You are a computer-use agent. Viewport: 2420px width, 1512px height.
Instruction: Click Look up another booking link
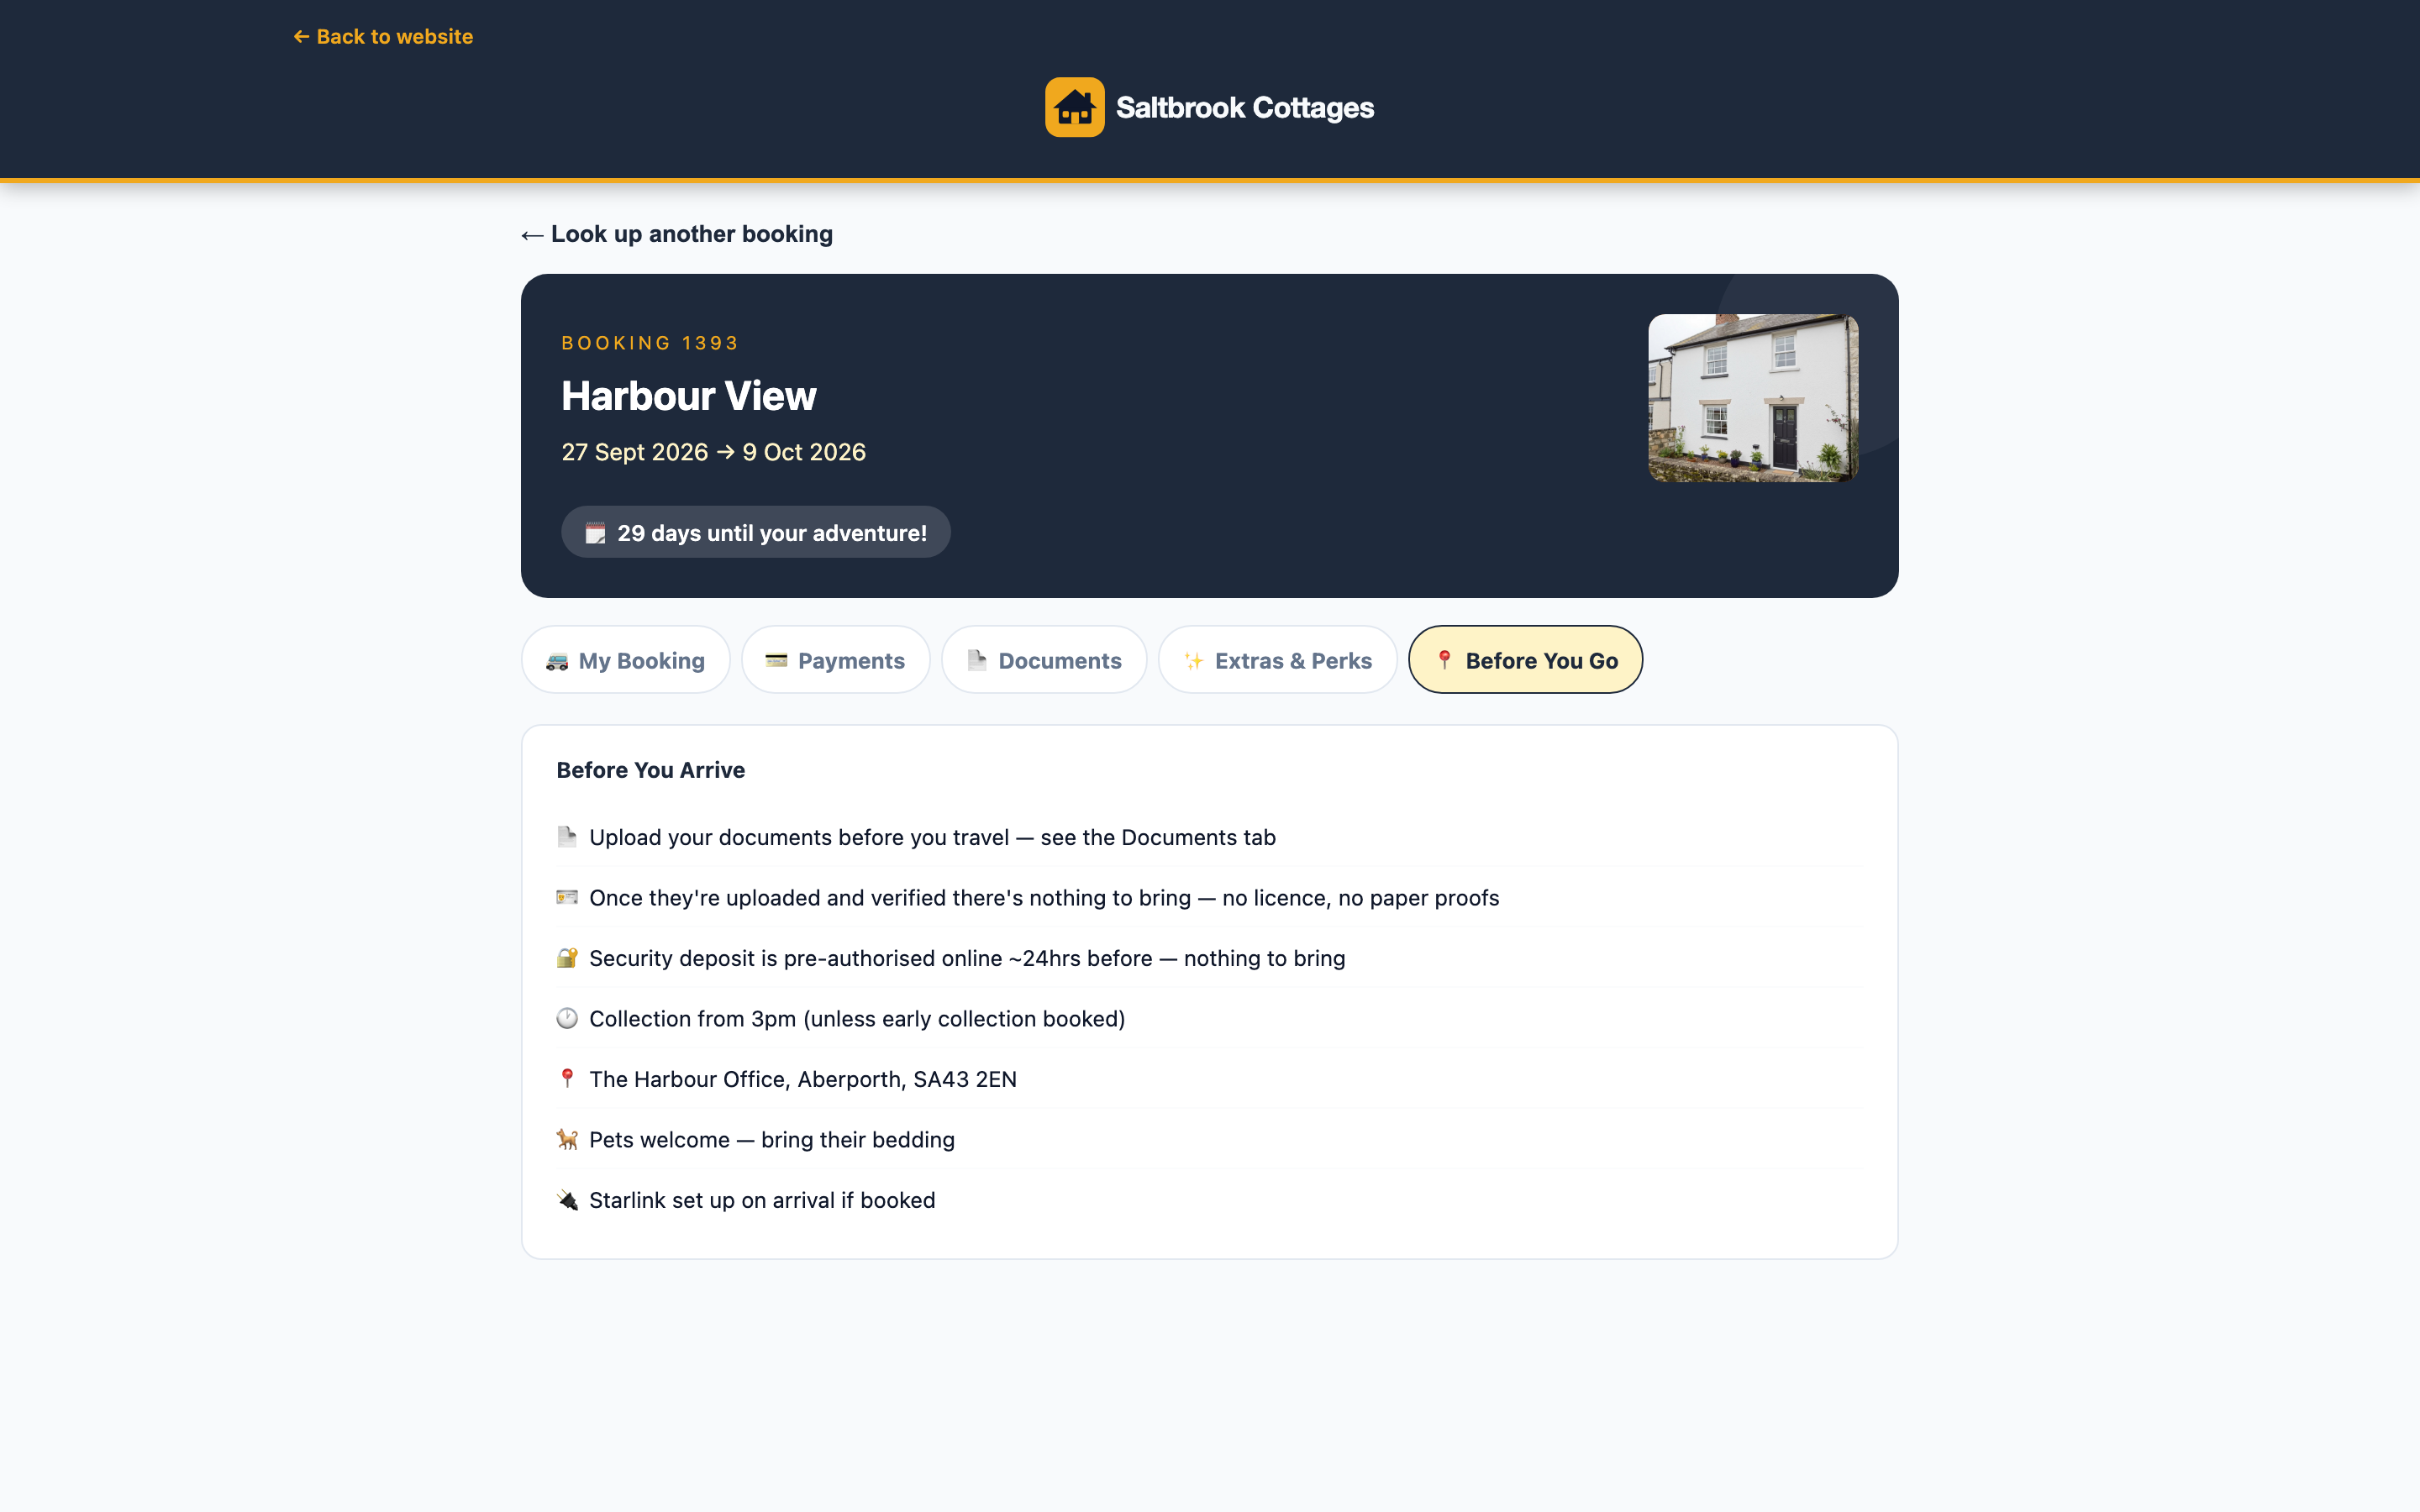click(x=677, y=234)
